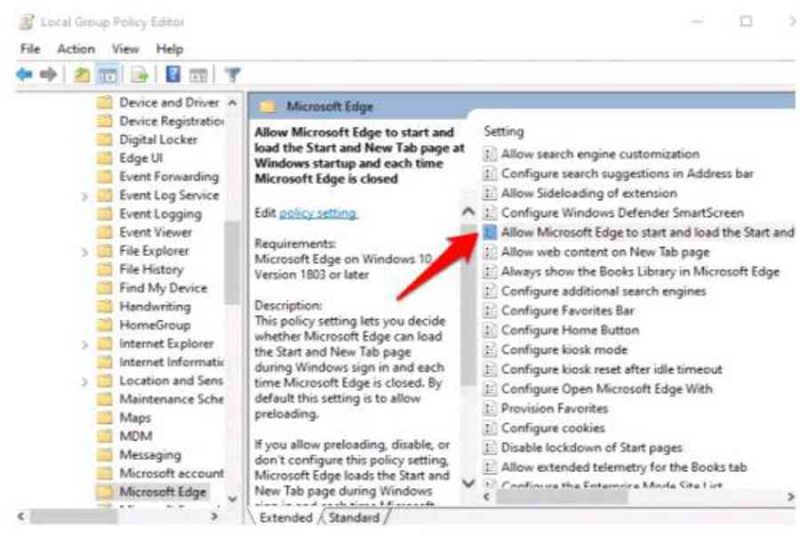
Task: Expand the Internet Explorer tree node
Action: click(85, 344)
